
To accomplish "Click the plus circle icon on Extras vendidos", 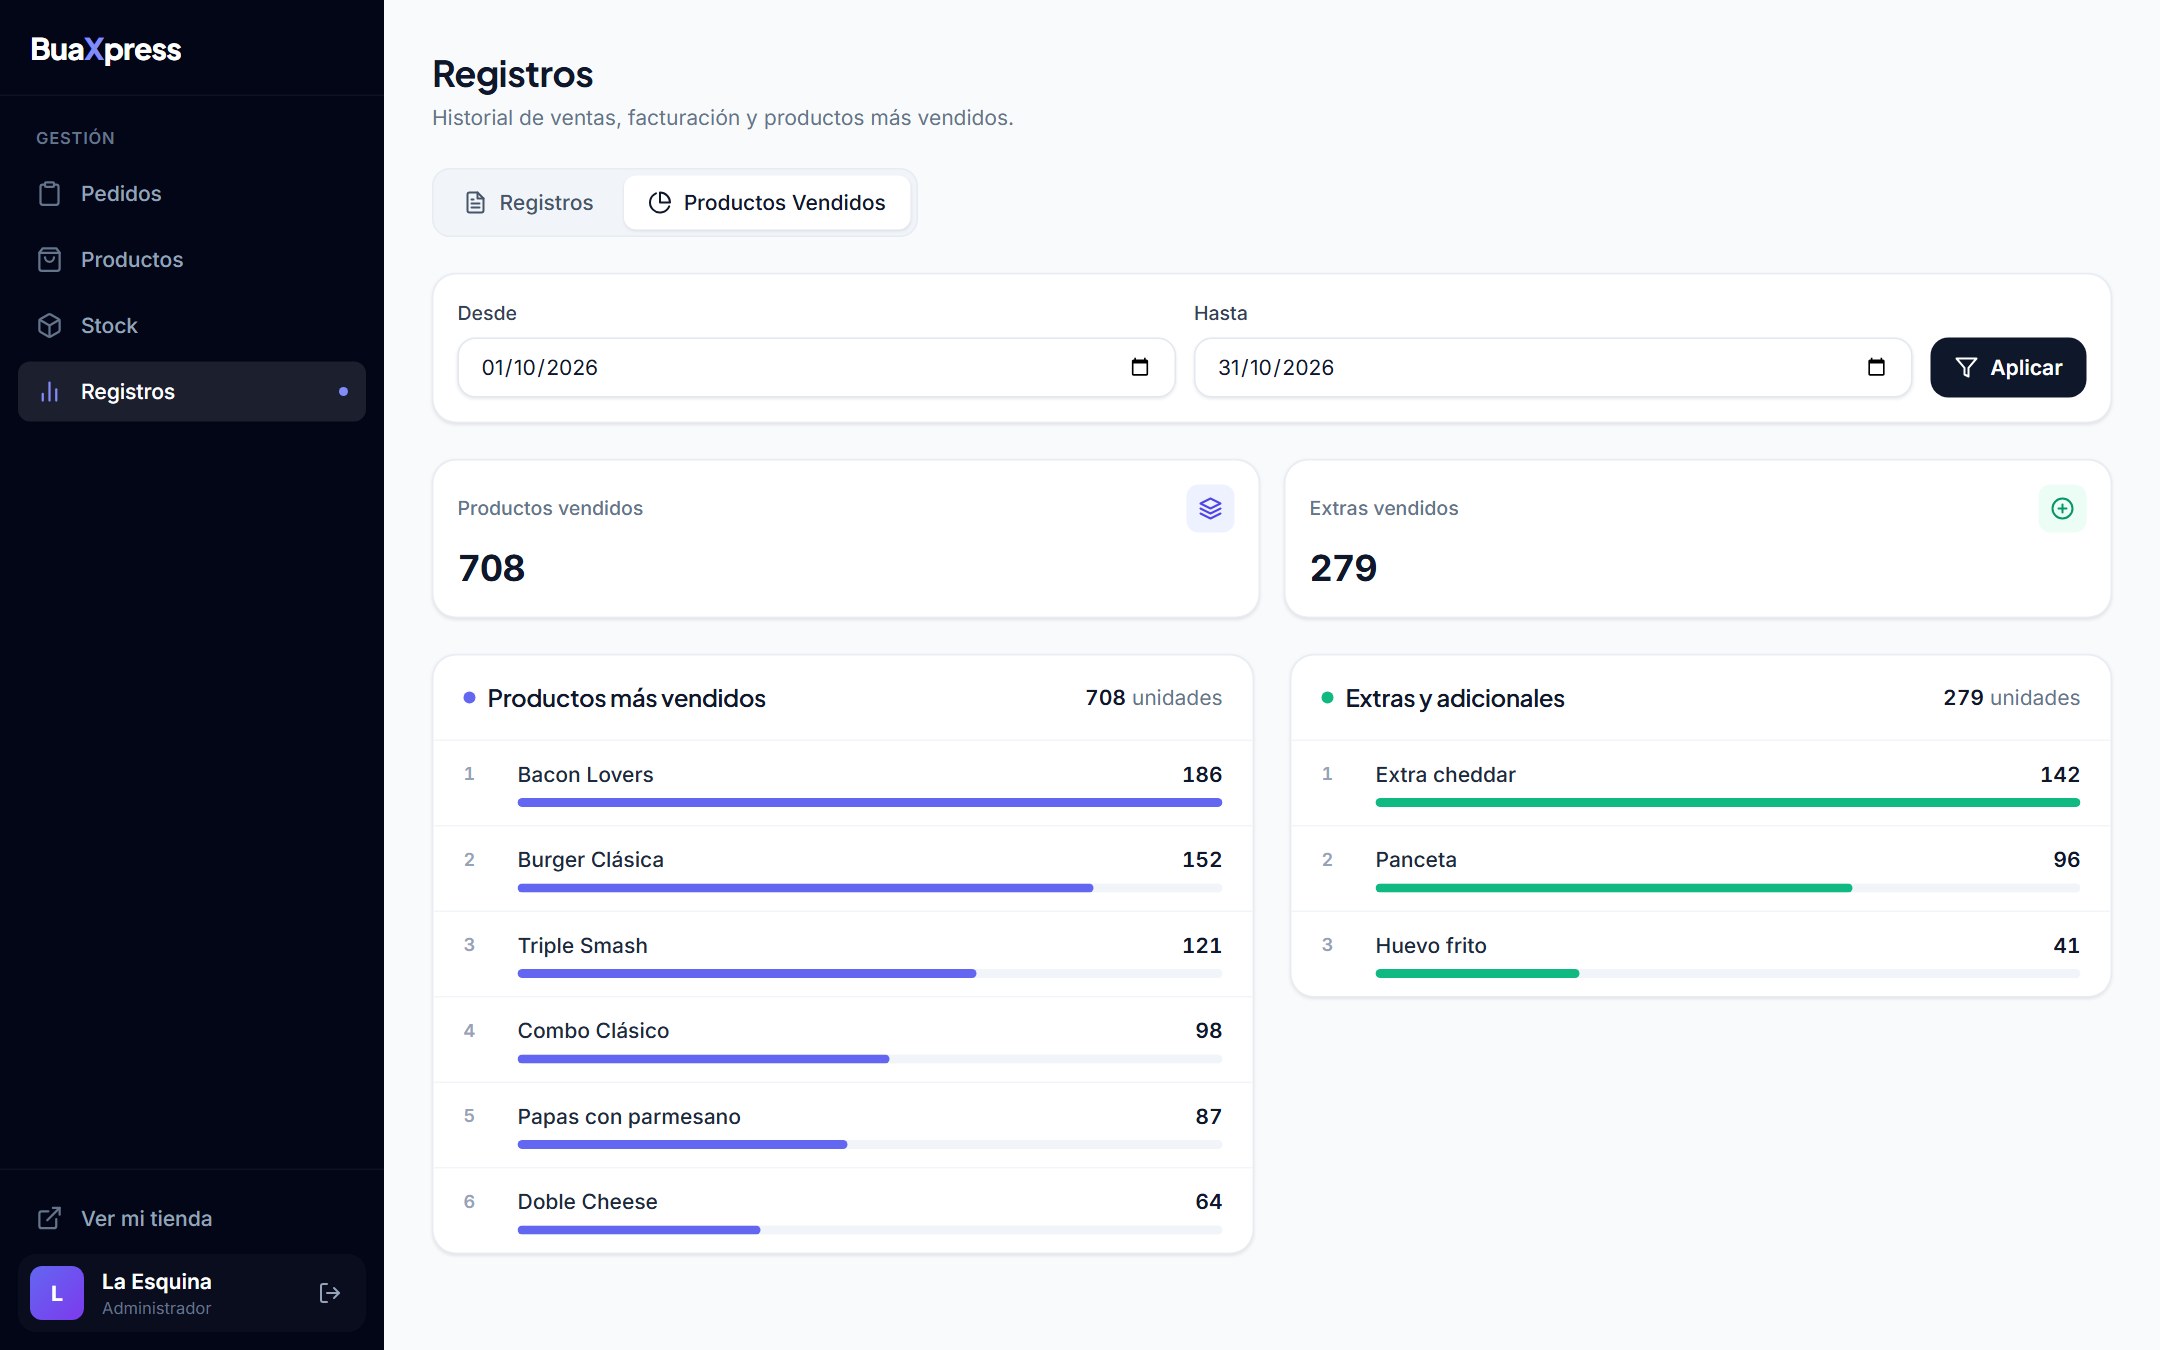I will tap(2062, 508).
